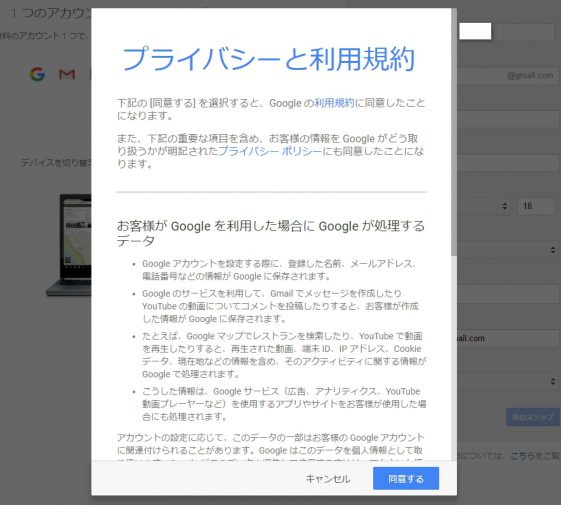Image resolution: width=561 pixels, height=505 pixels.
Task: Click the @gmail.com username field
Action: tap(508, 76)
